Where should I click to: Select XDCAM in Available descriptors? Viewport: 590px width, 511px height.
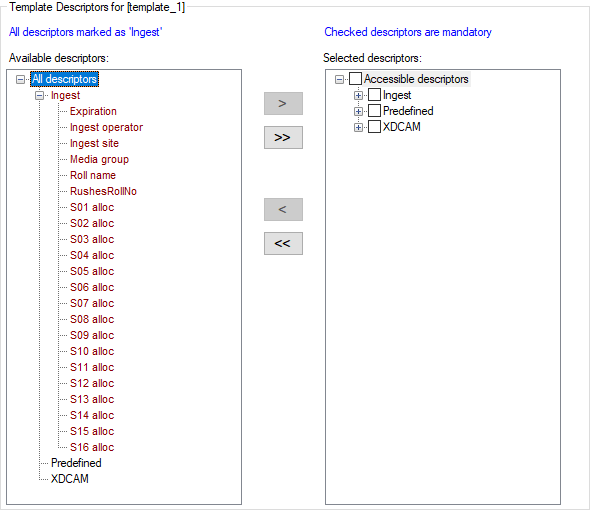pyautogui.click(x=70, y=479)
